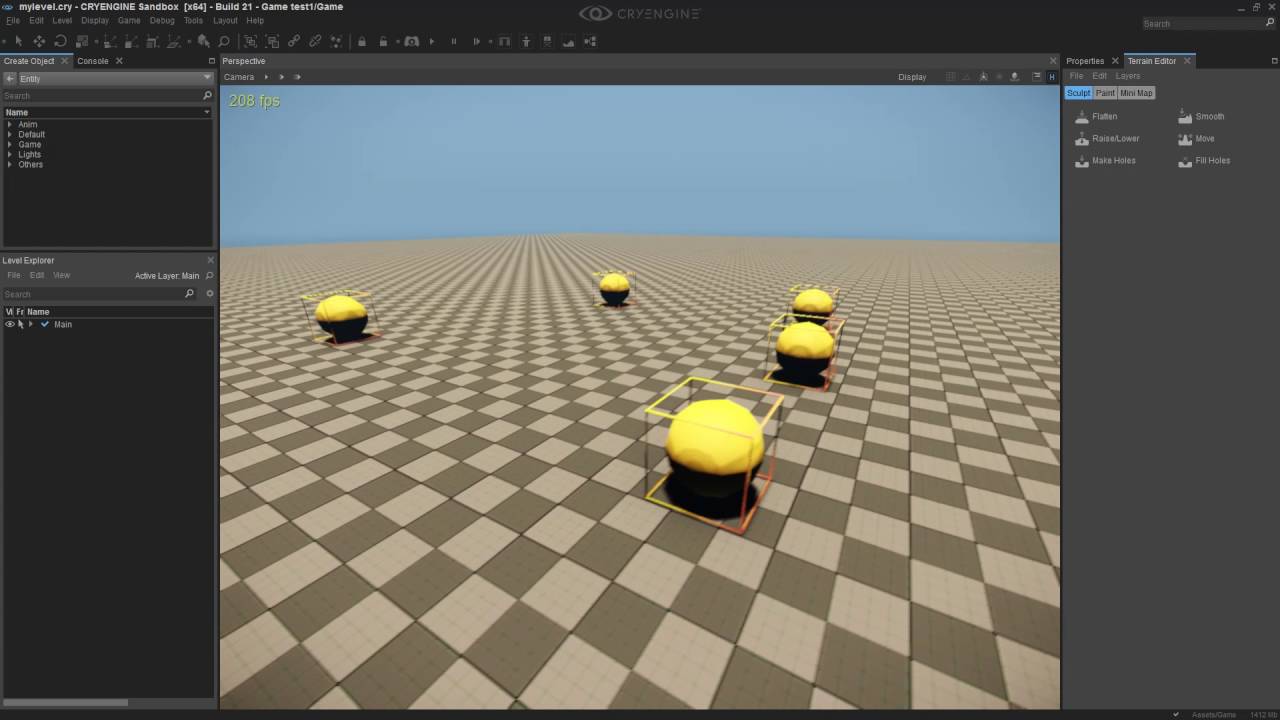The width and height of the screenshot is (1280, 720).
Task: Select the Flatten terrain tool
Action: [x=1096, y=116]
